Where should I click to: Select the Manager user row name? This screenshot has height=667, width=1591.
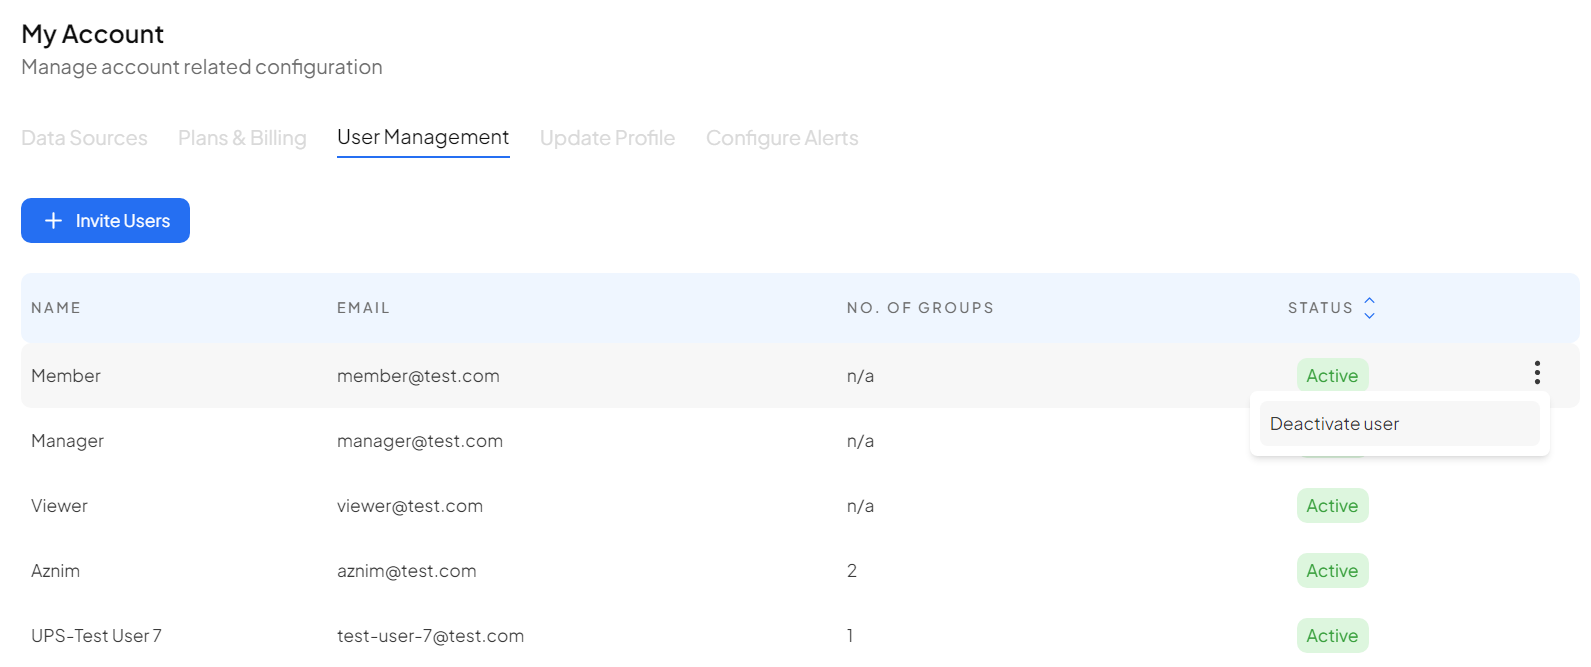[67, 441]
